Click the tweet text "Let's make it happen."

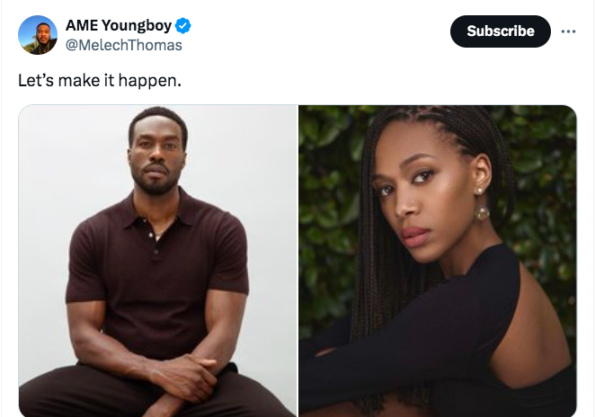tap(100, 80)
